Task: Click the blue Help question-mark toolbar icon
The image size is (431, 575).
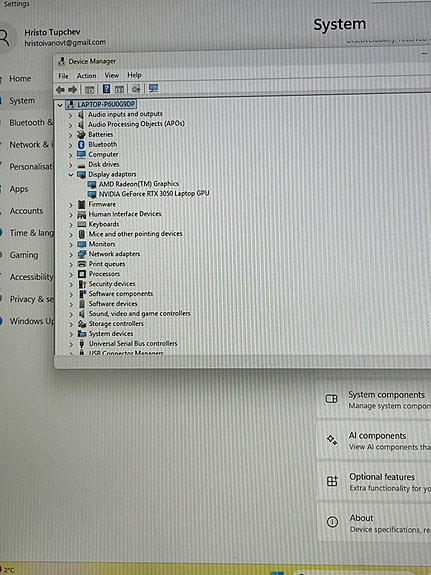Action: click(x=106, y=89)
